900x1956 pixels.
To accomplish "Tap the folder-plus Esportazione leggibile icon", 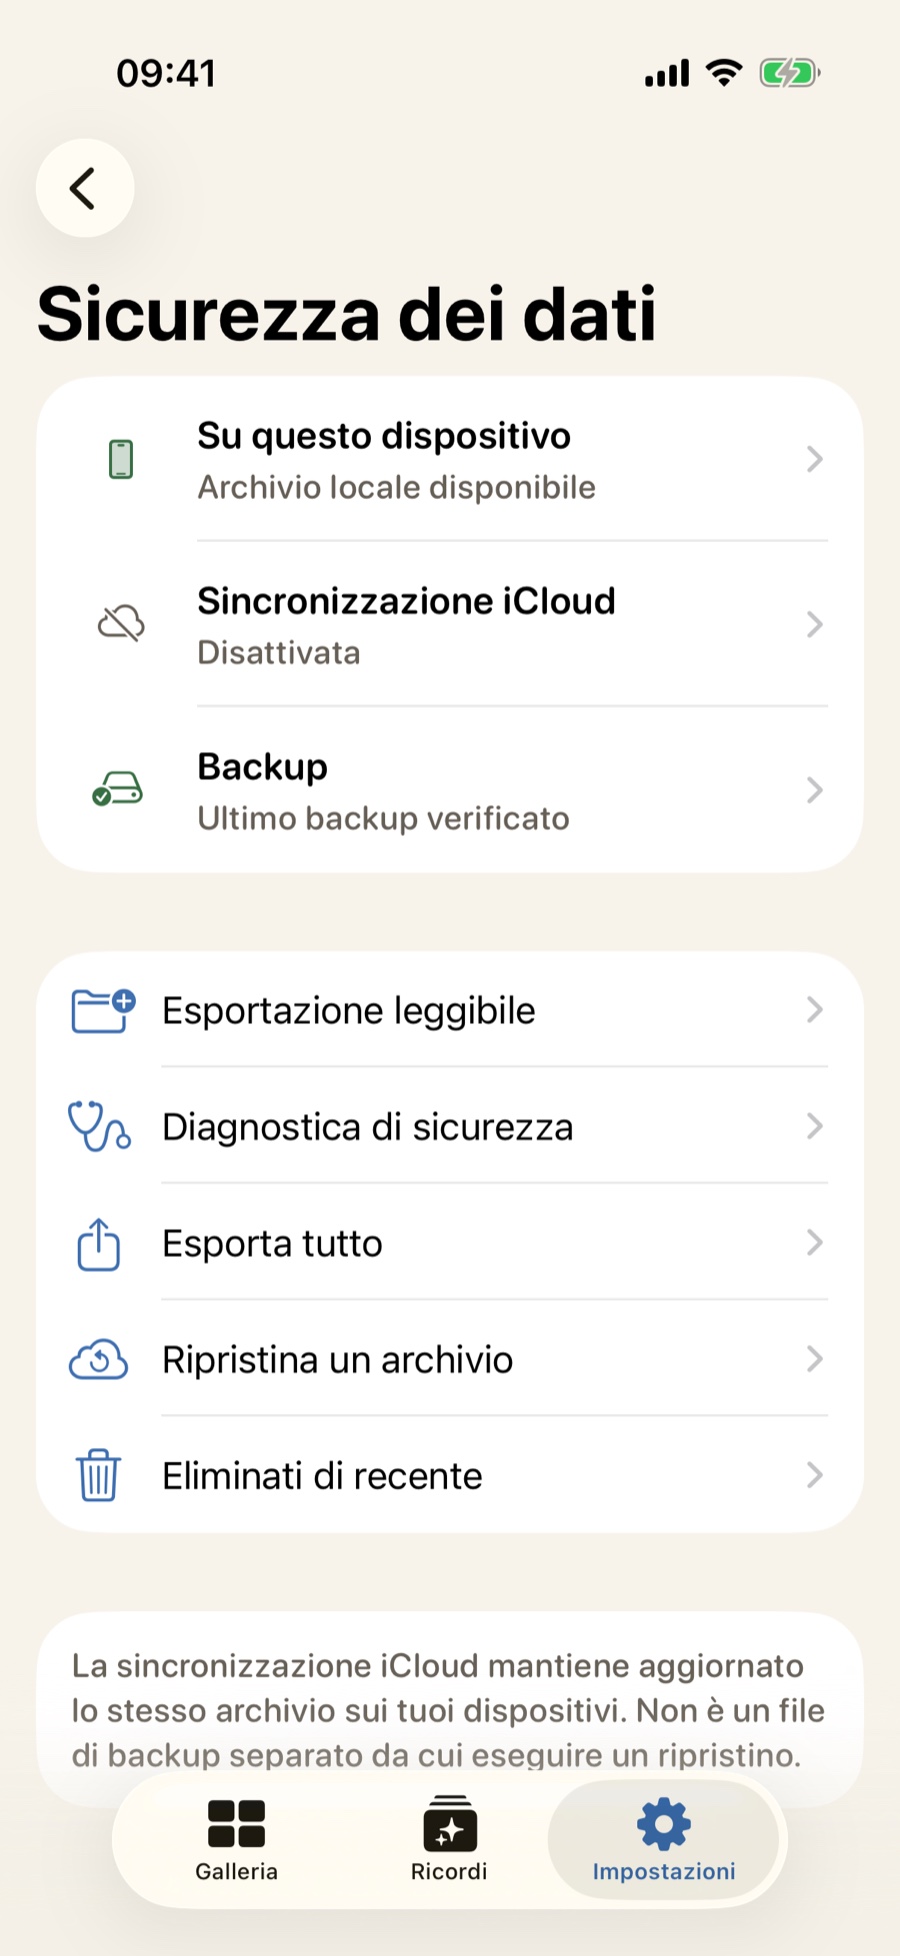I will [103, 1010].
